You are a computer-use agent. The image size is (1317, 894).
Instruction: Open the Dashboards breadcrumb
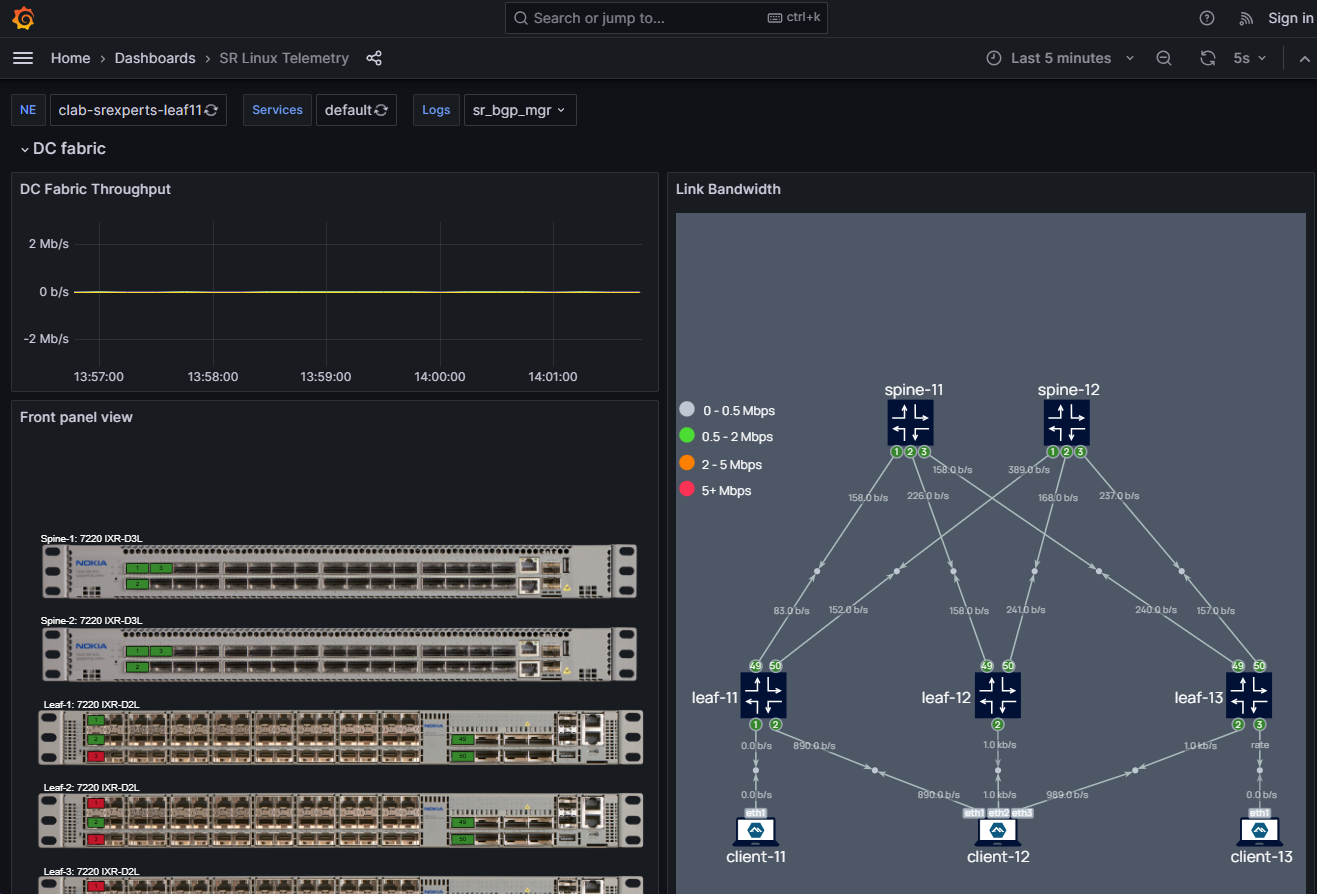click(x=155, y=58)
